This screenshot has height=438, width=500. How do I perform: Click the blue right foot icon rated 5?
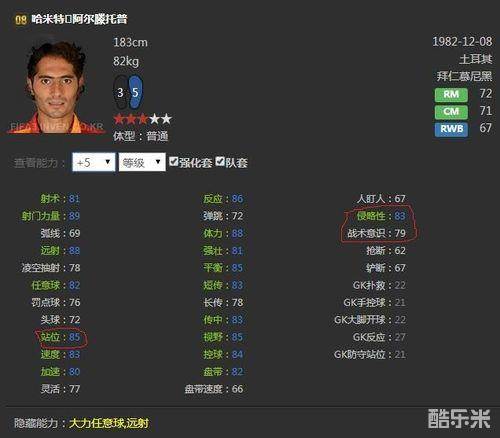pos(135,92)
